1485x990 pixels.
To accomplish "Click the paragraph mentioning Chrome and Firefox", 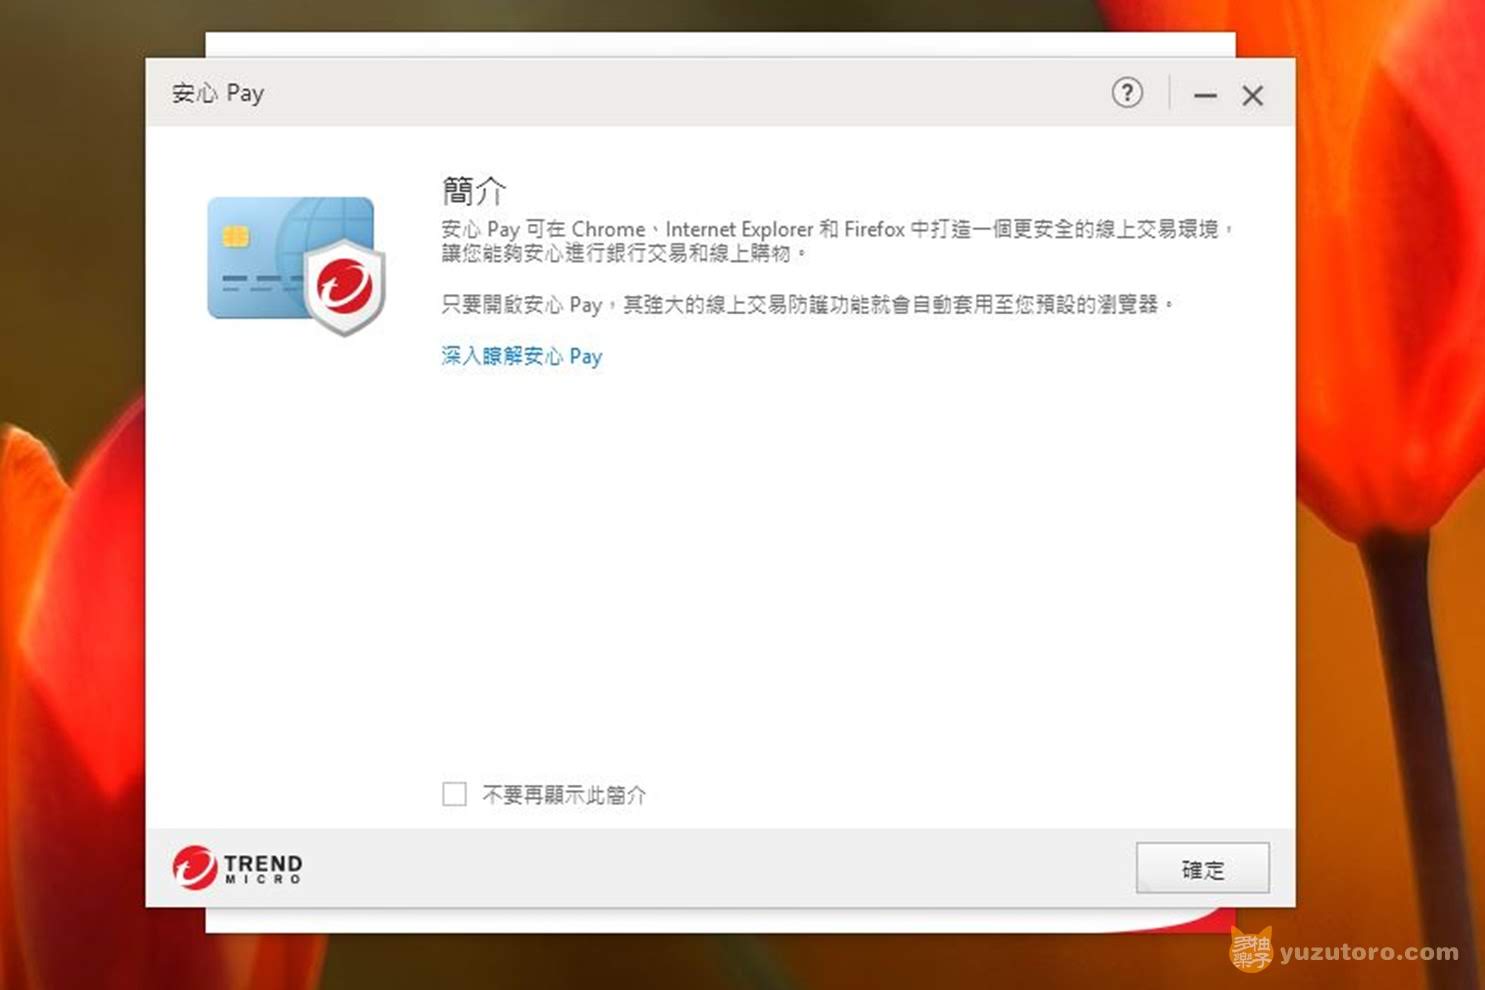I will pos(838,241).
